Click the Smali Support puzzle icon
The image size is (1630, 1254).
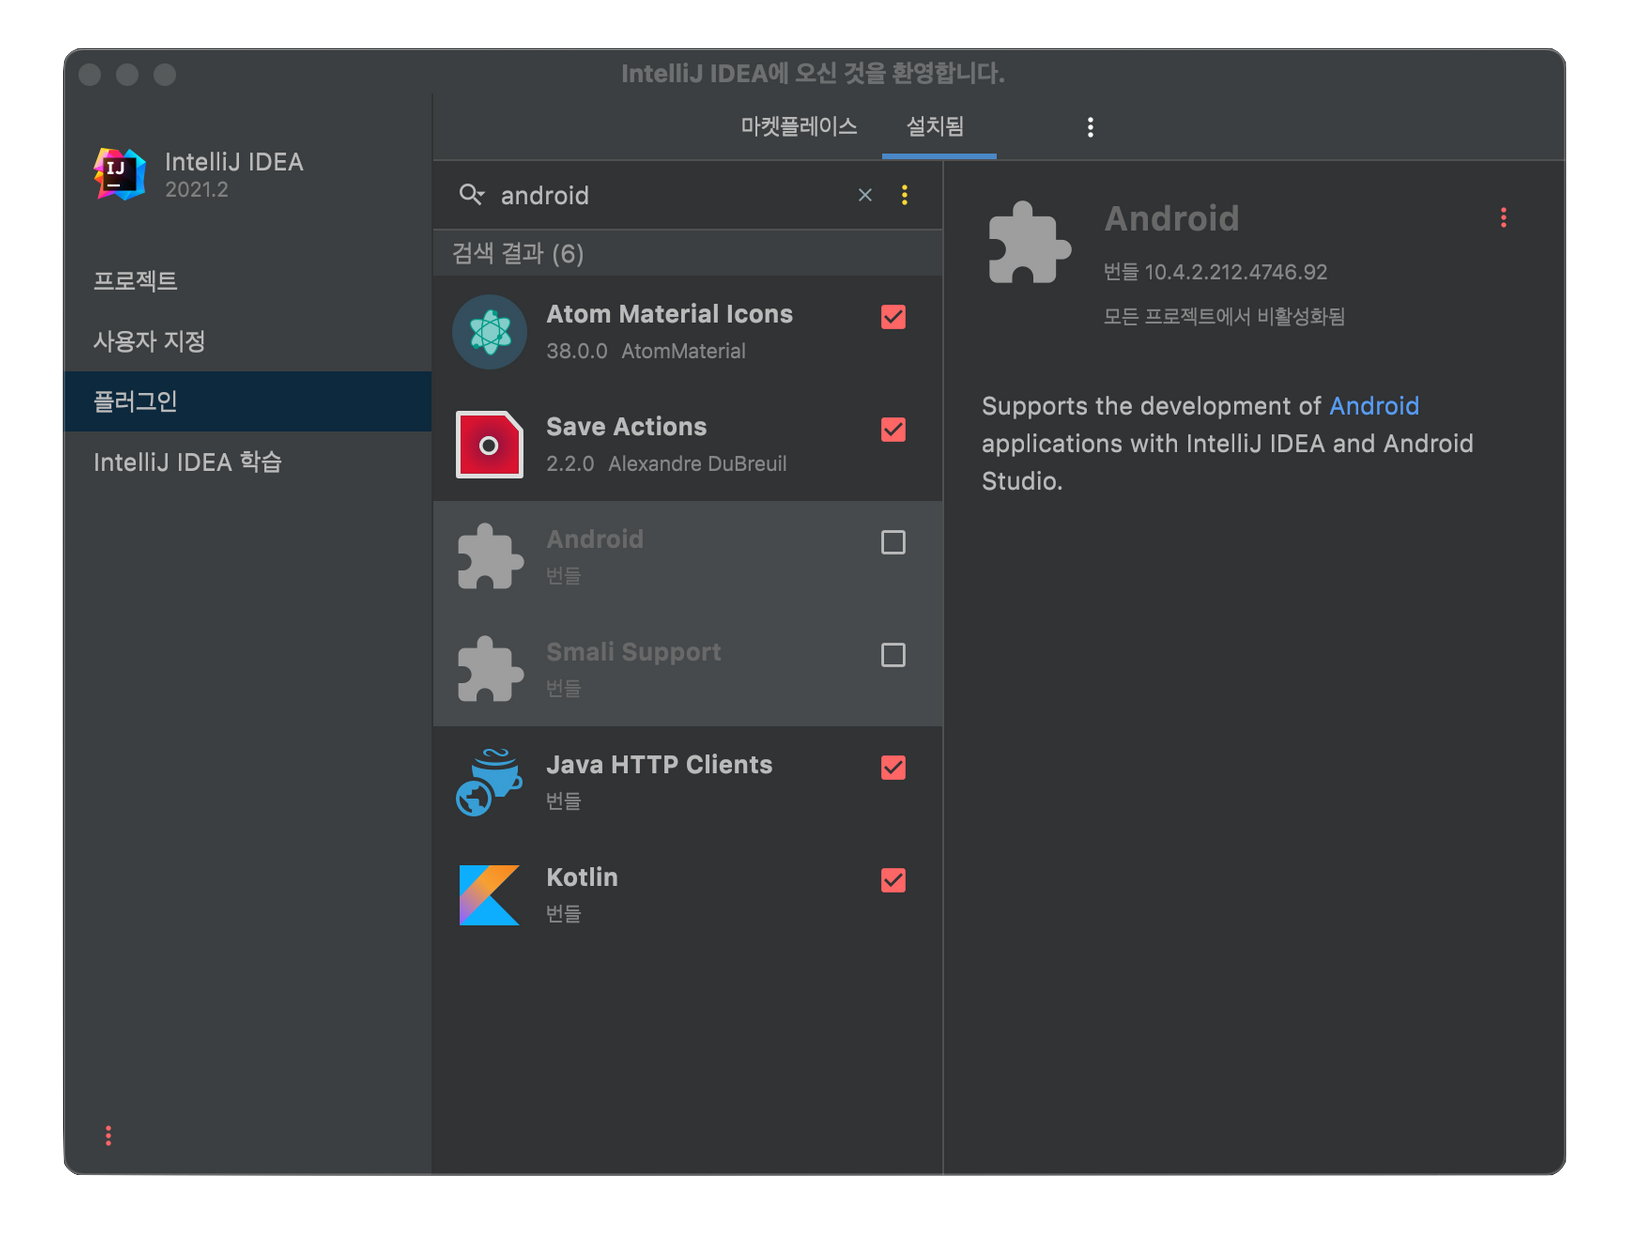click(490, 669)
